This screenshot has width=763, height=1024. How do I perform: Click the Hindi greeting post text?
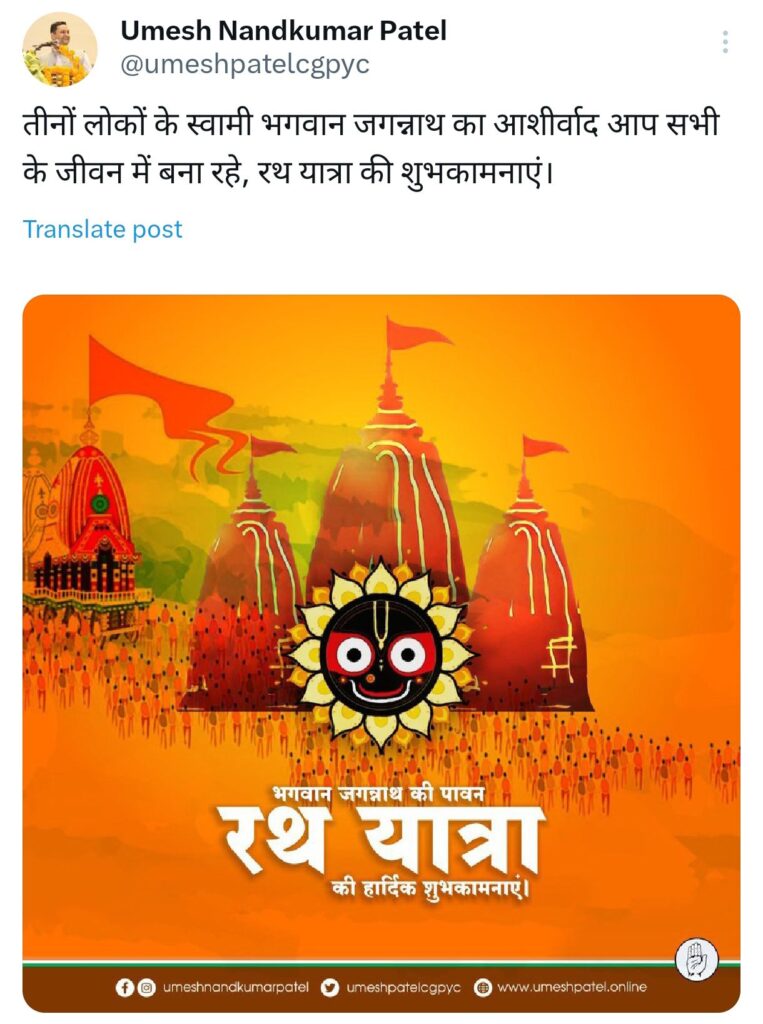pos(370,149)
